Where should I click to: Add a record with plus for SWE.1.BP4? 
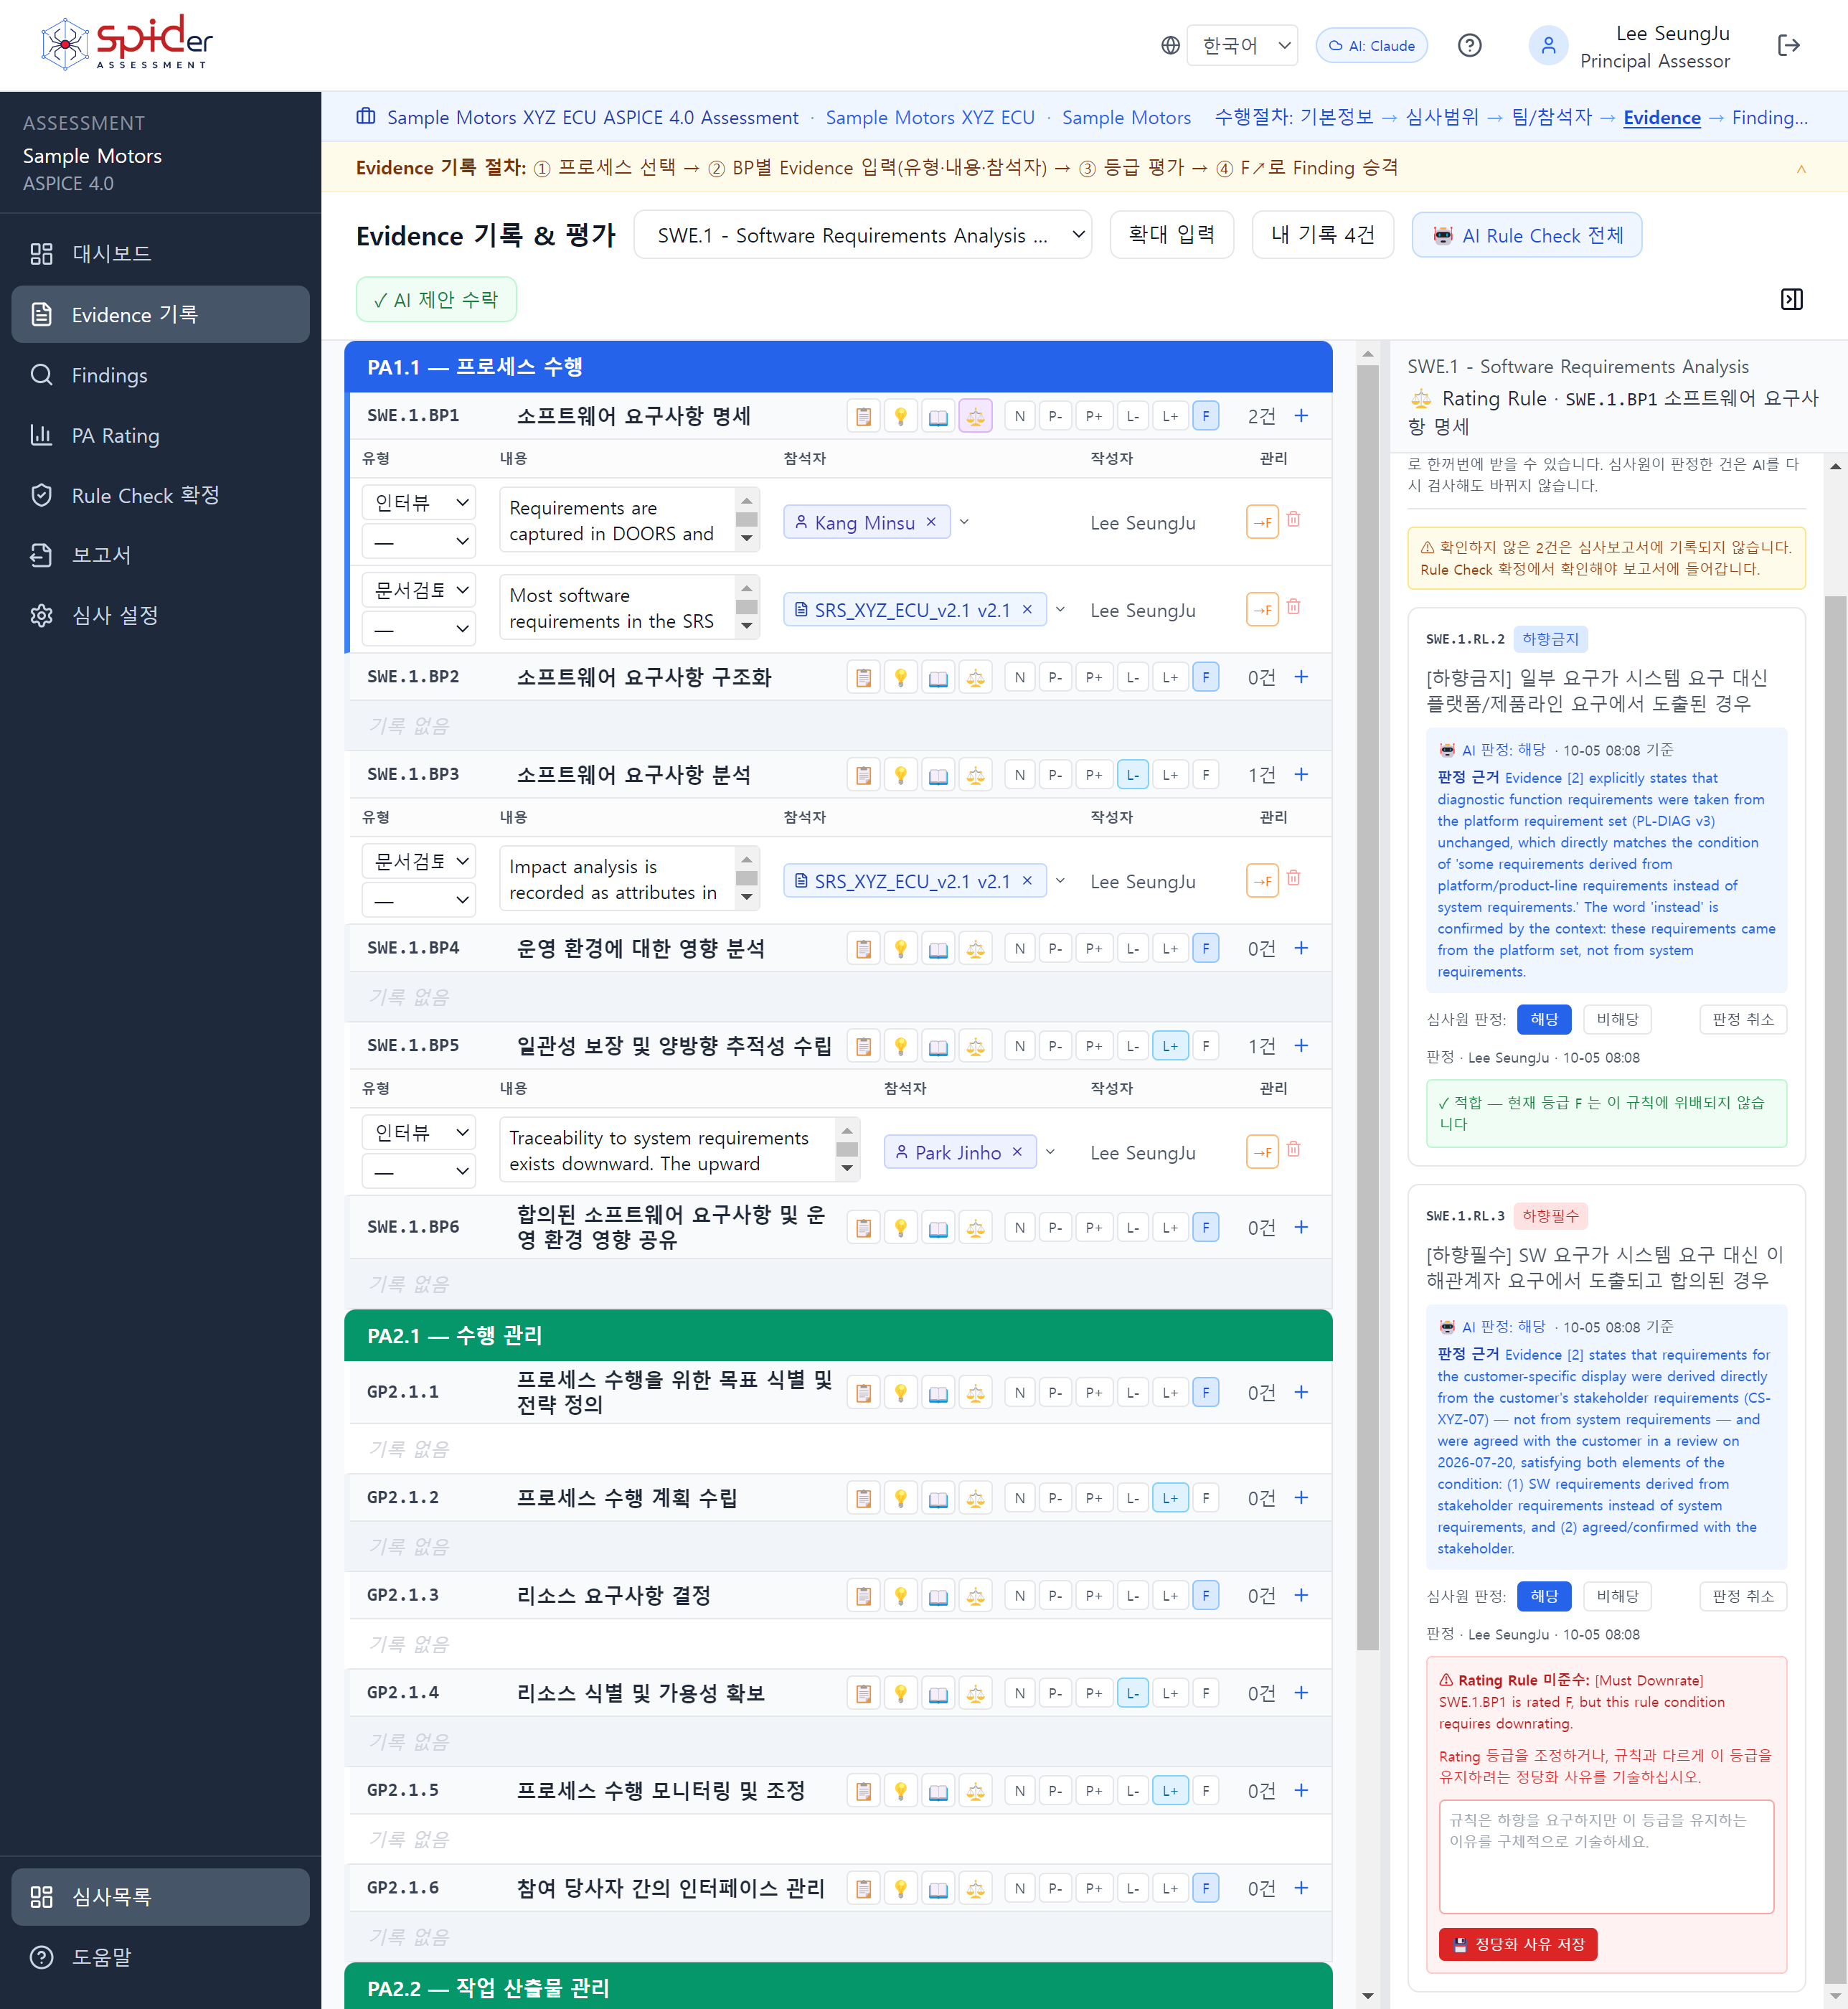pyautogui.click(x=1301, y=948)
